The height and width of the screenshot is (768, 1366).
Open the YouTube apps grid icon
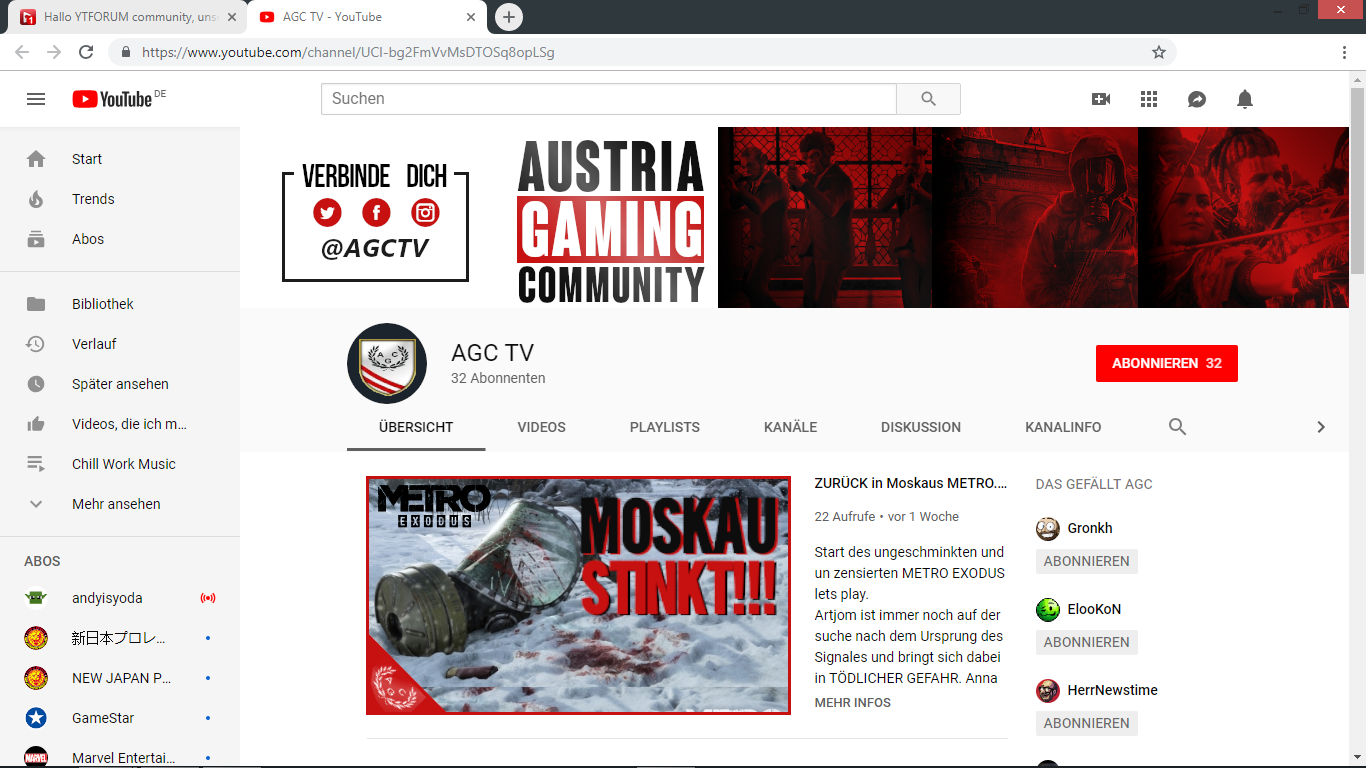(1149, 99)
